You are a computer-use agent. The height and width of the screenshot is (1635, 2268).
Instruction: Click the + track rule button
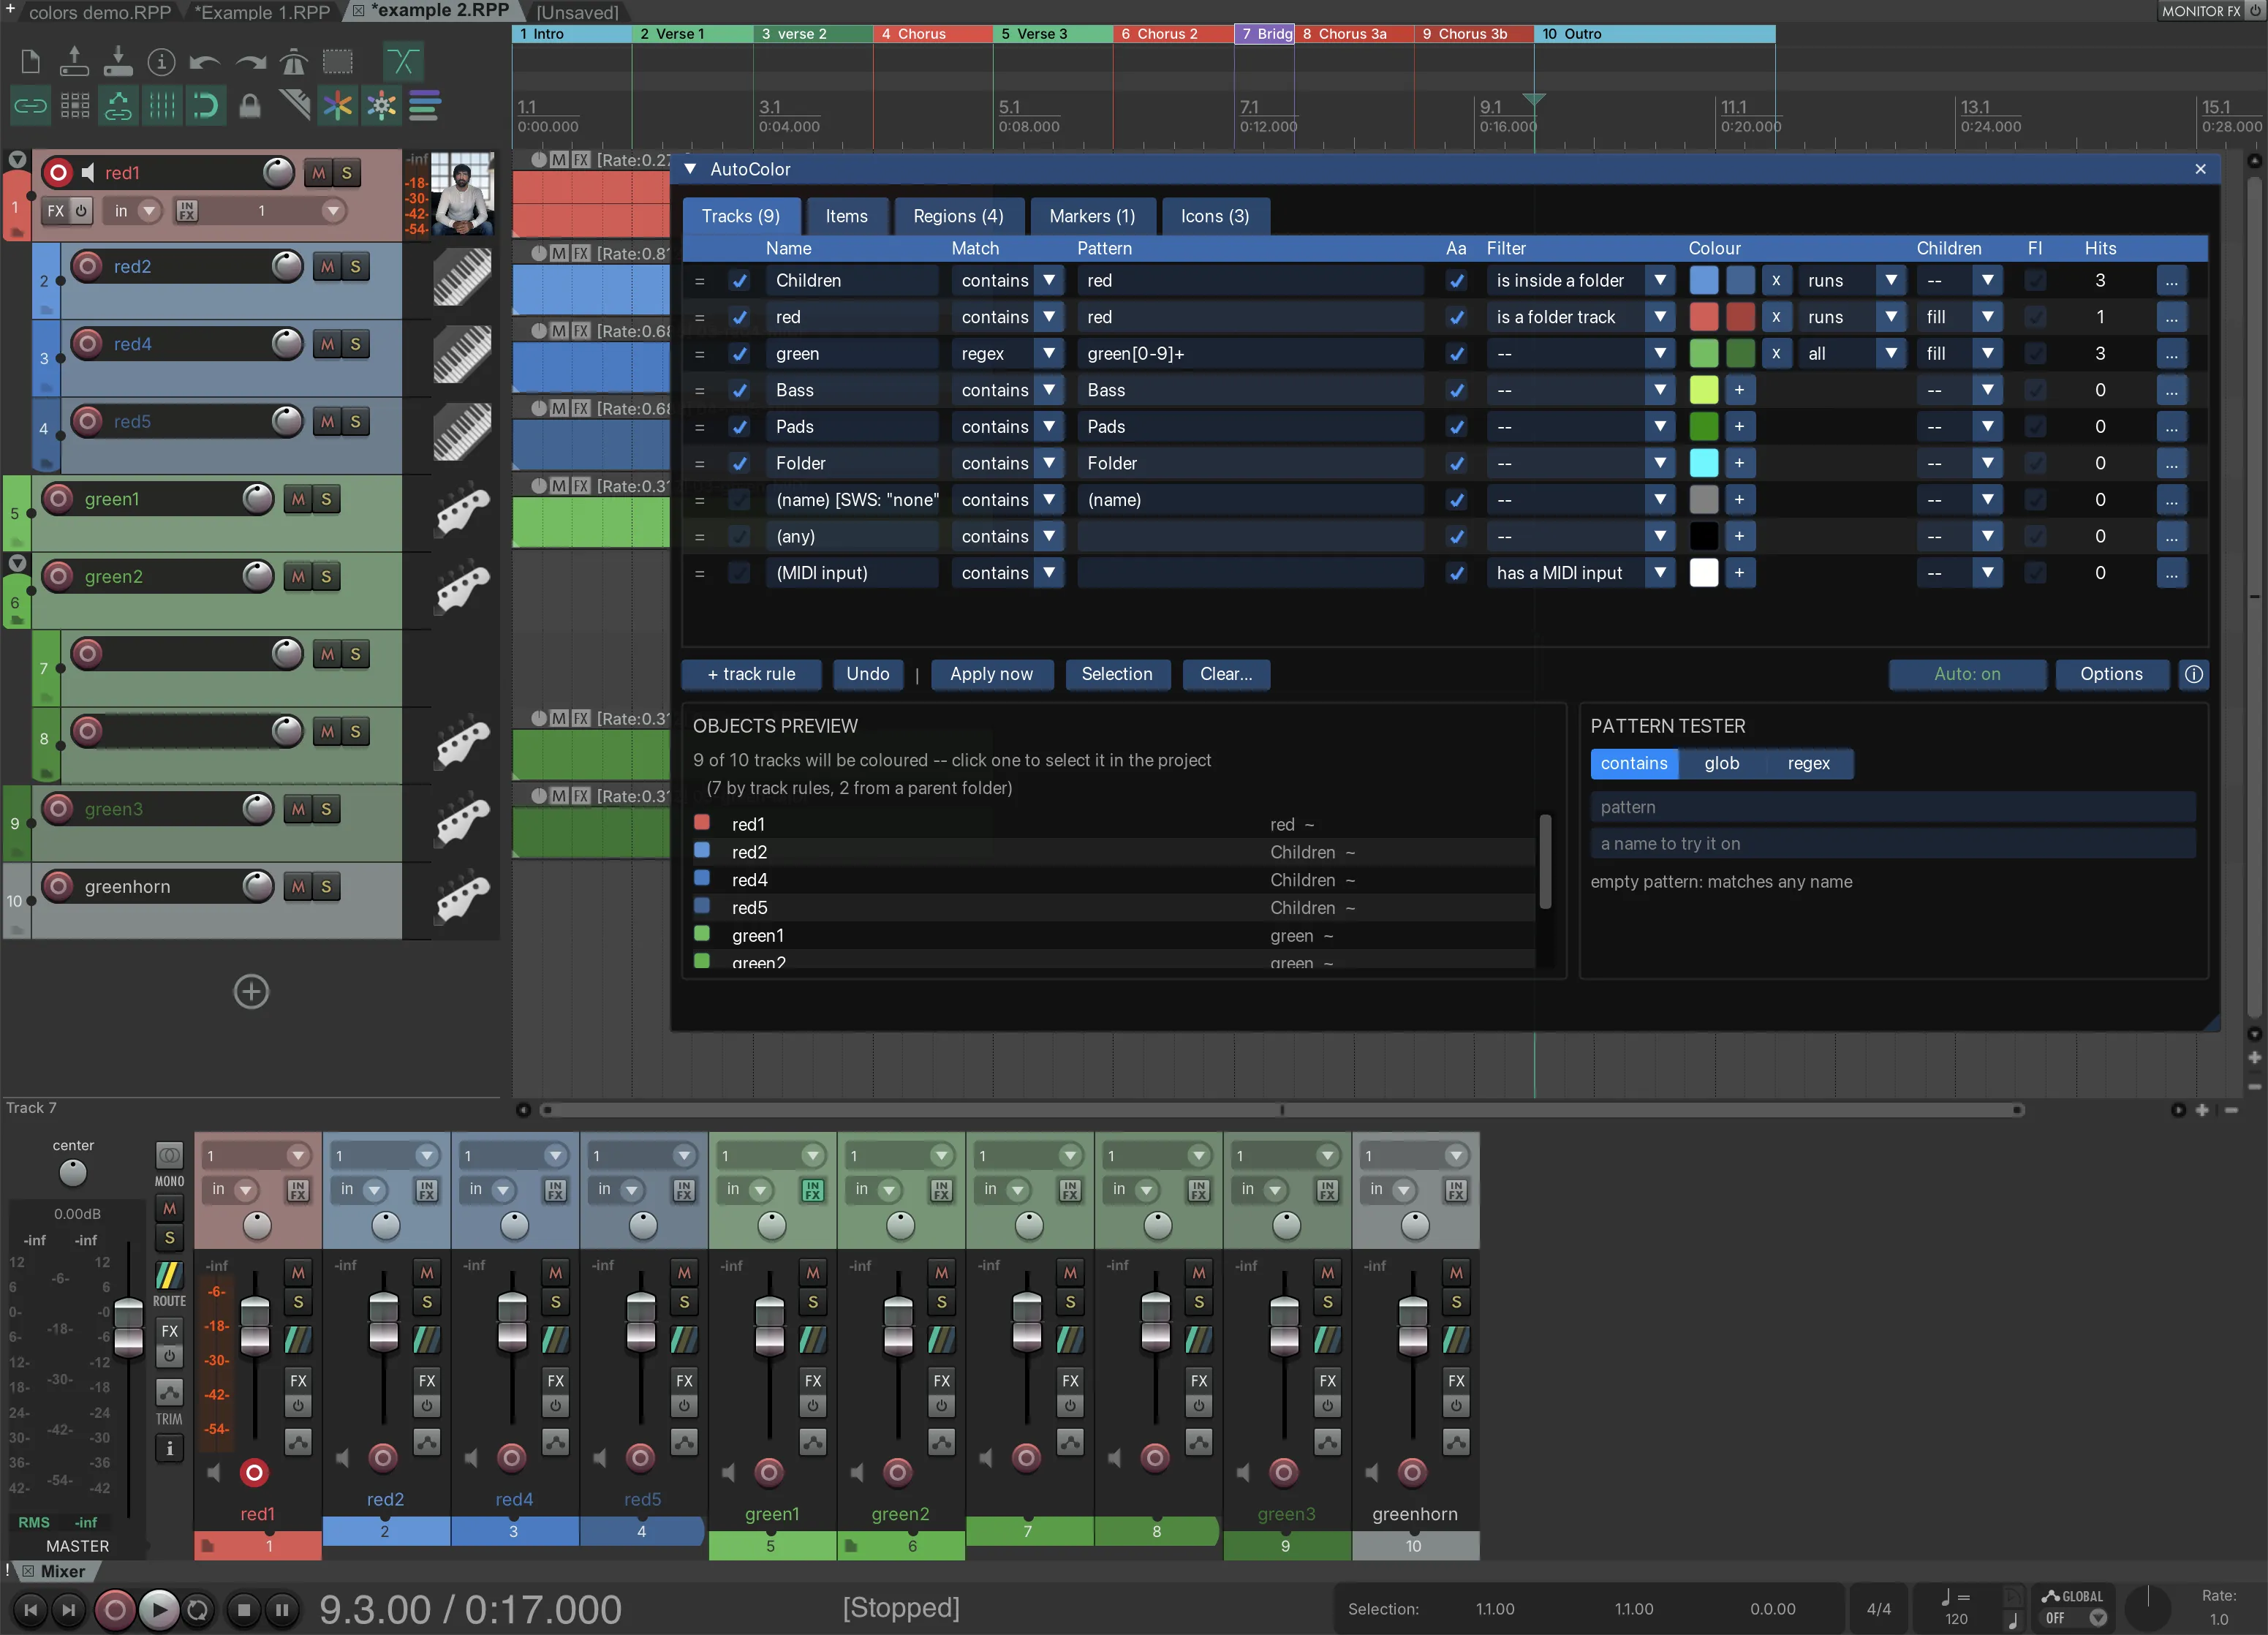pyautogui.click(x=752, y=674)
